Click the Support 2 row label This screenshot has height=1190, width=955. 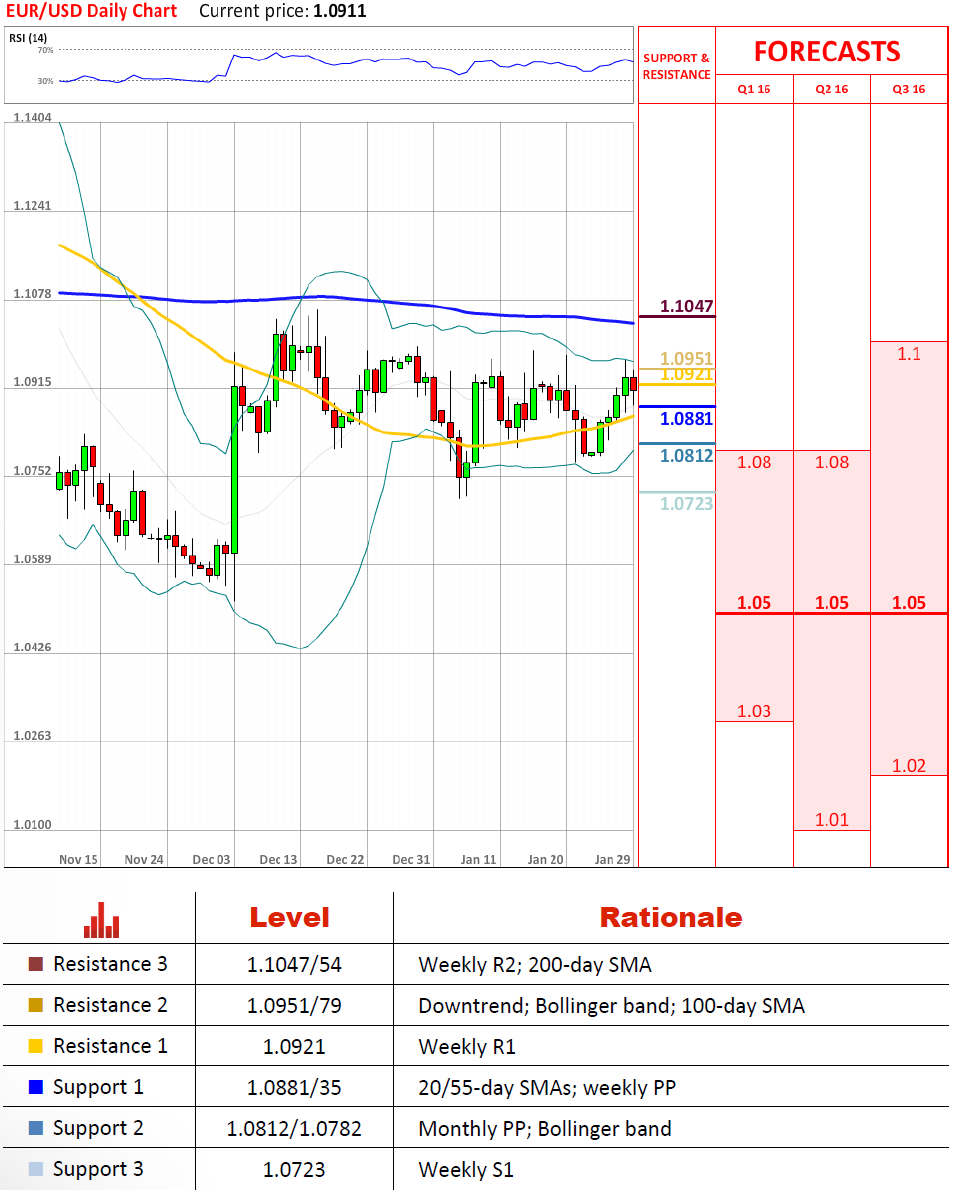click(98, 1129)
